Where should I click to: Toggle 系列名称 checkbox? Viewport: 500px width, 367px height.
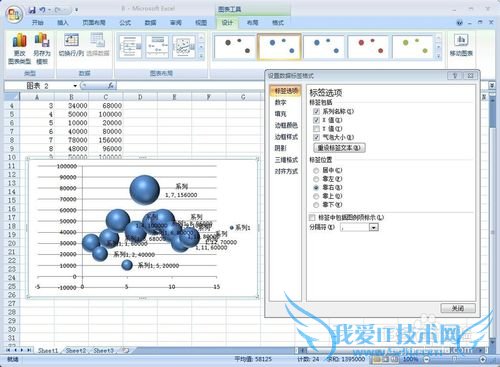pyautogui.click(x=316, y=111)
